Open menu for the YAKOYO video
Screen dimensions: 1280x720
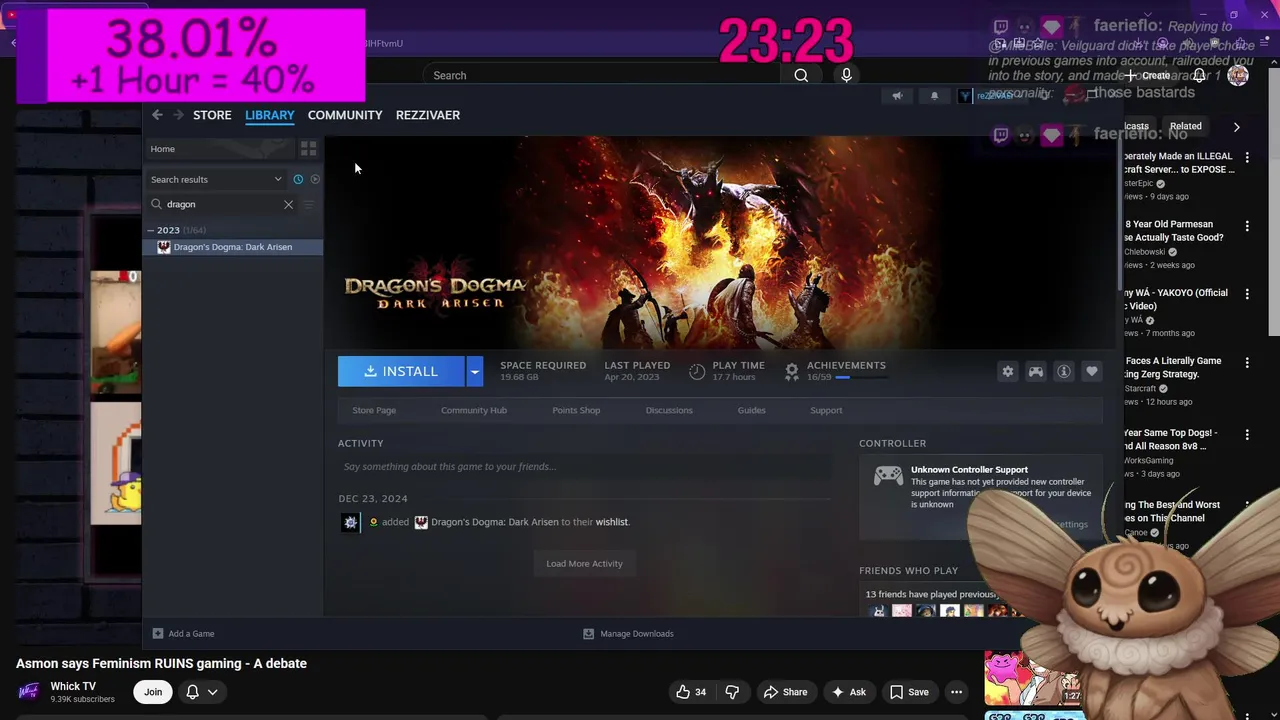tap(1247, 294)
